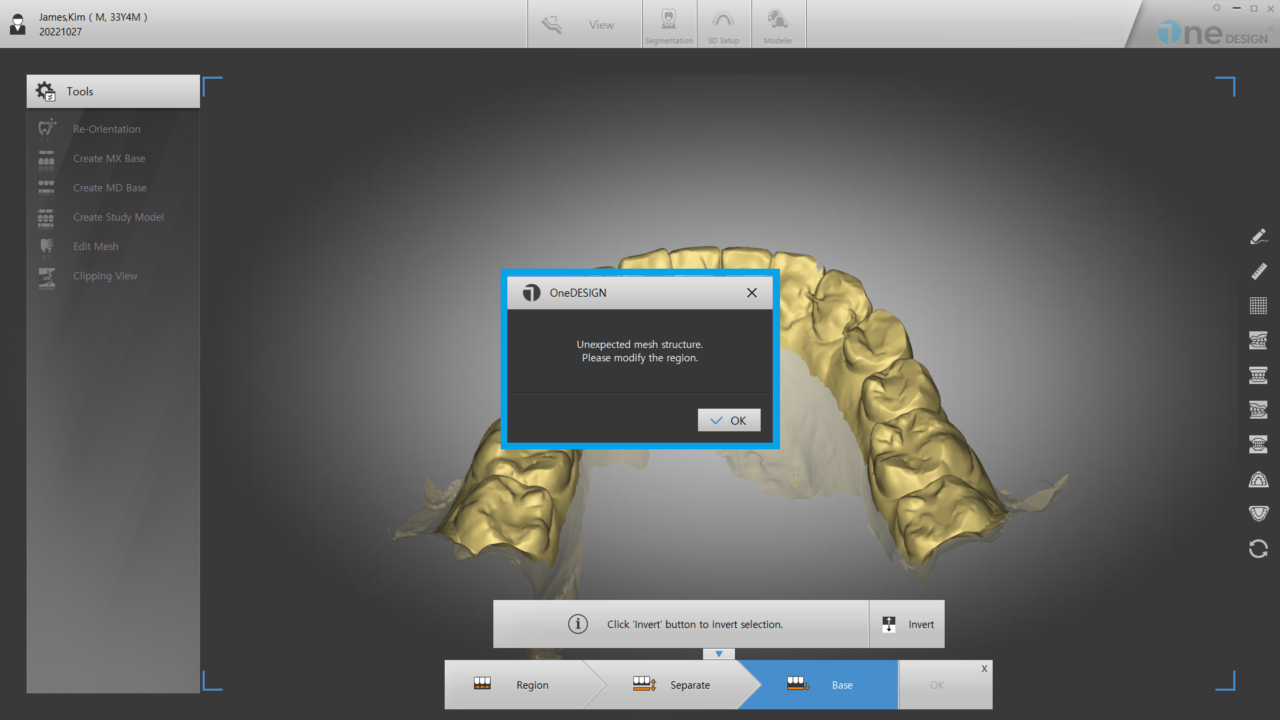Select the pencil drawing tool on right sidebar

pos(1258,236)
